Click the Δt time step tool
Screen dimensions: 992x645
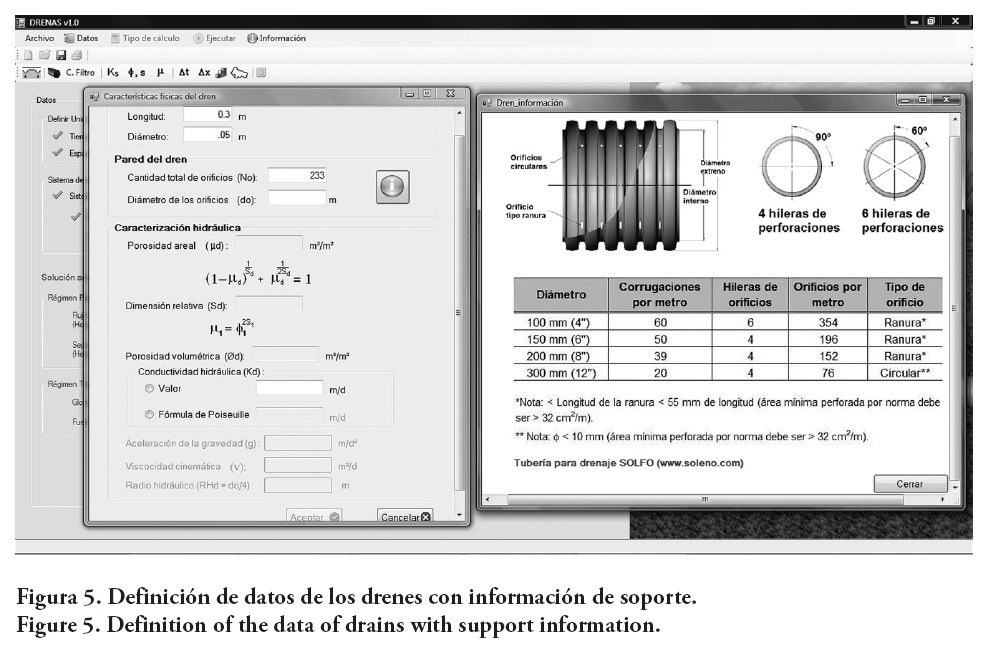pyautogui.click(x=184, y=73)
